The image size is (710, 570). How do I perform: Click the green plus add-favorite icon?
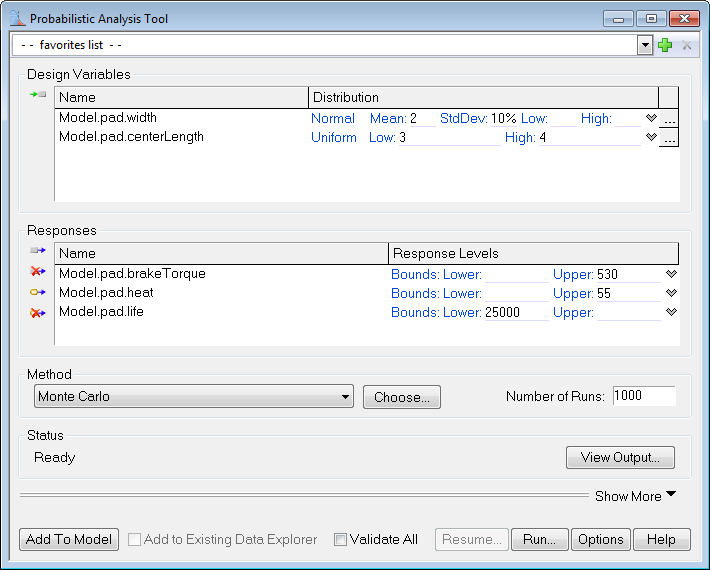tap(665, 45)
